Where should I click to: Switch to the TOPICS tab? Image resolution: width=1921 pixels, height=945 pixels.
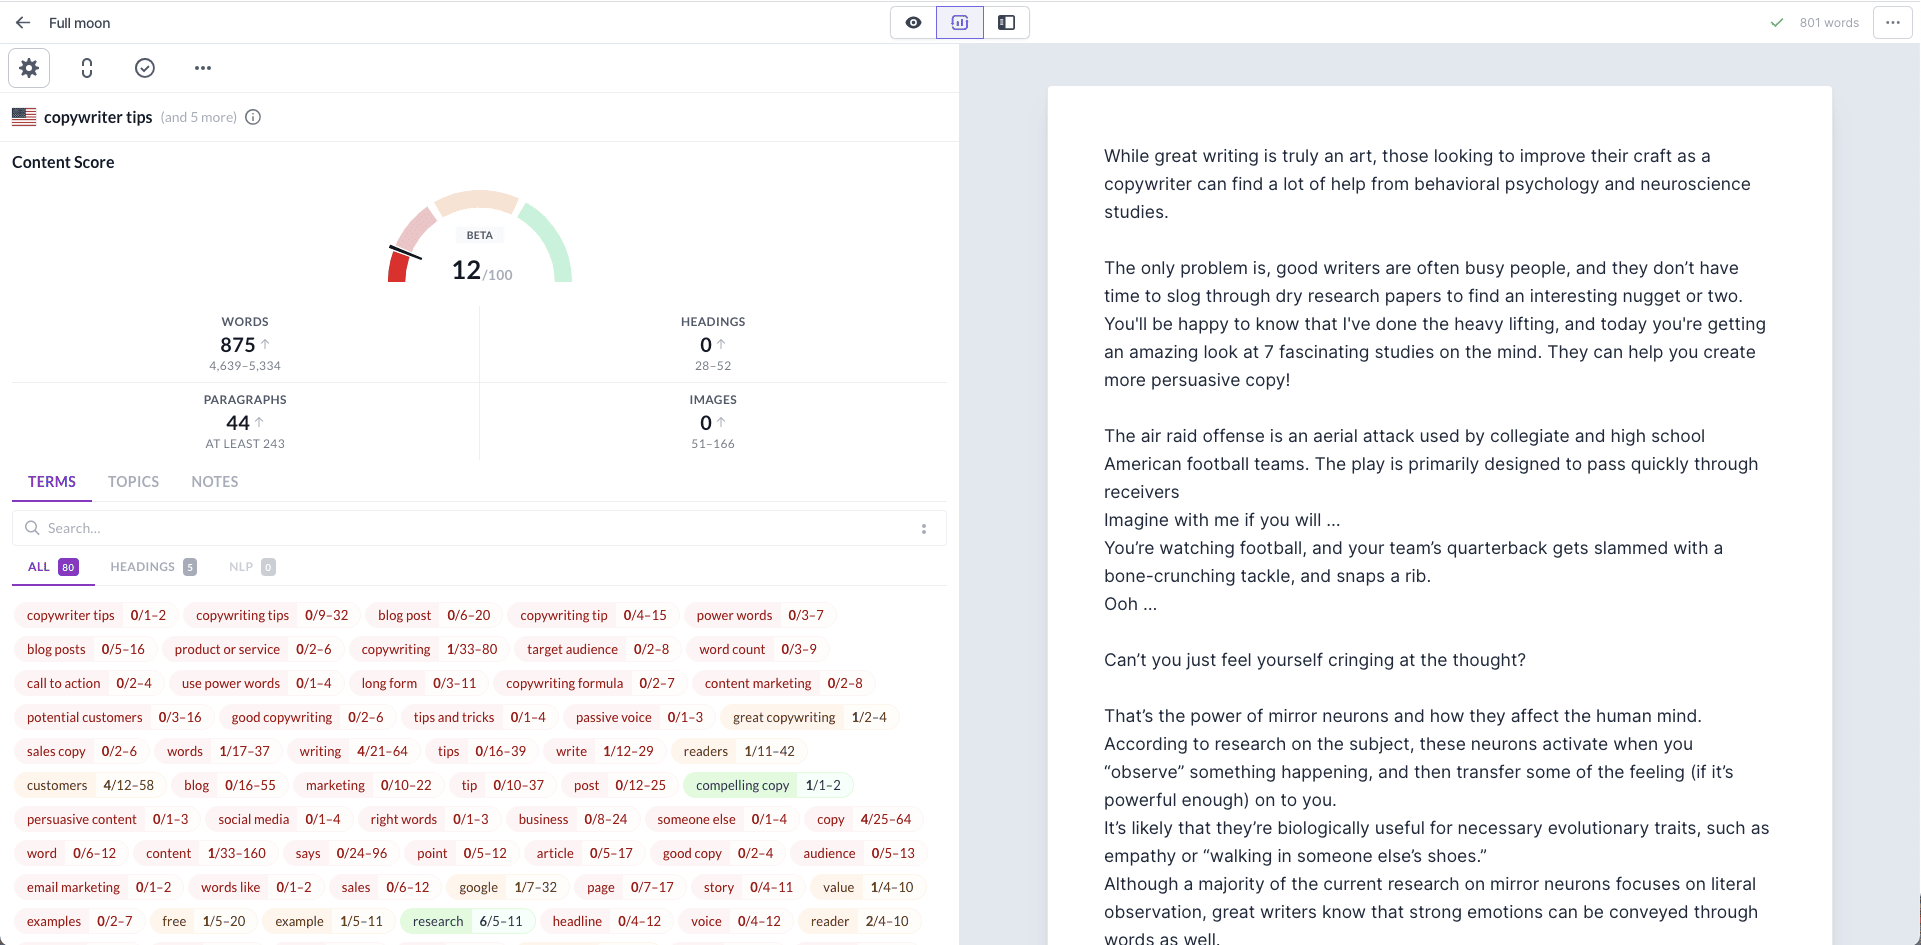133,482
